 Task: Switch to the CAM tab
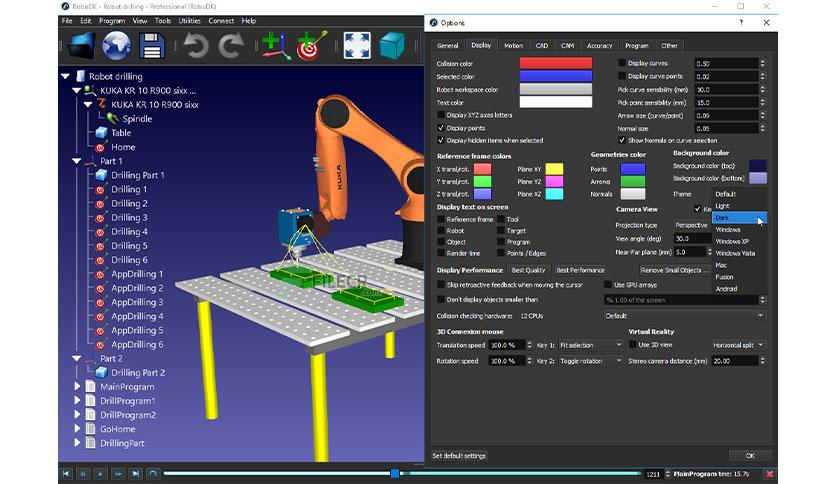point(567,46)
